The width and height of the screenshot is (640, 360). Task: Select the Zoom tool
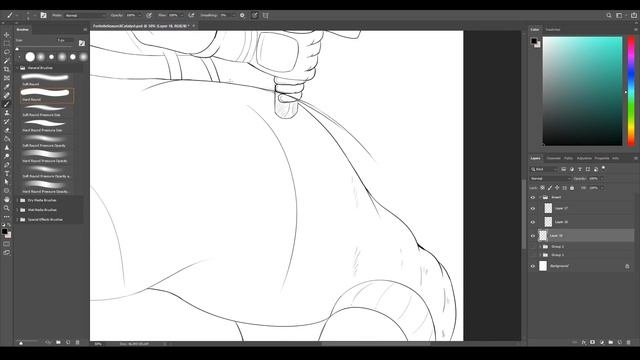coord(7,208)
